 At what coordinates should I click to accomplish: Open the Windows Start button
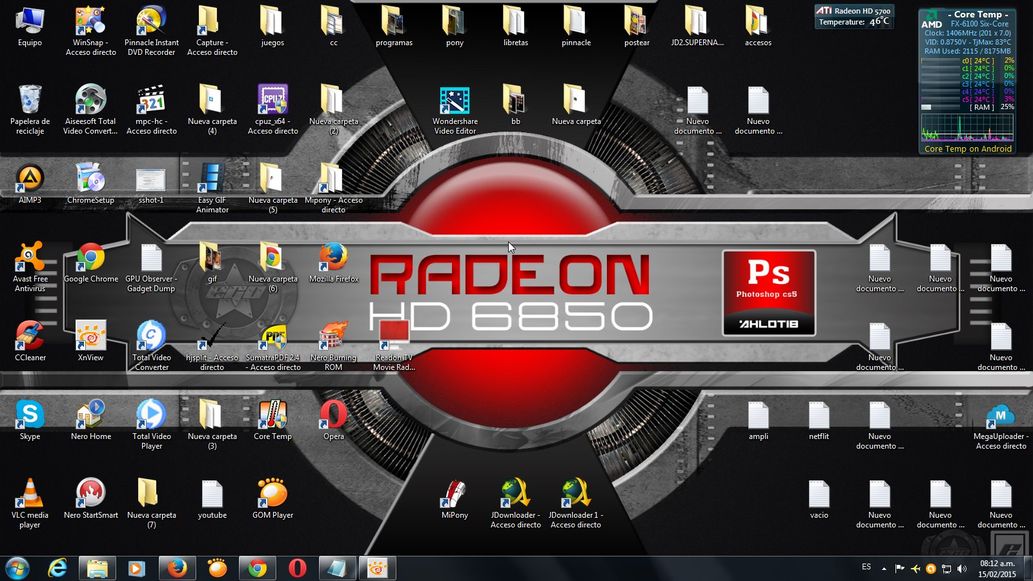click(17, 568)
